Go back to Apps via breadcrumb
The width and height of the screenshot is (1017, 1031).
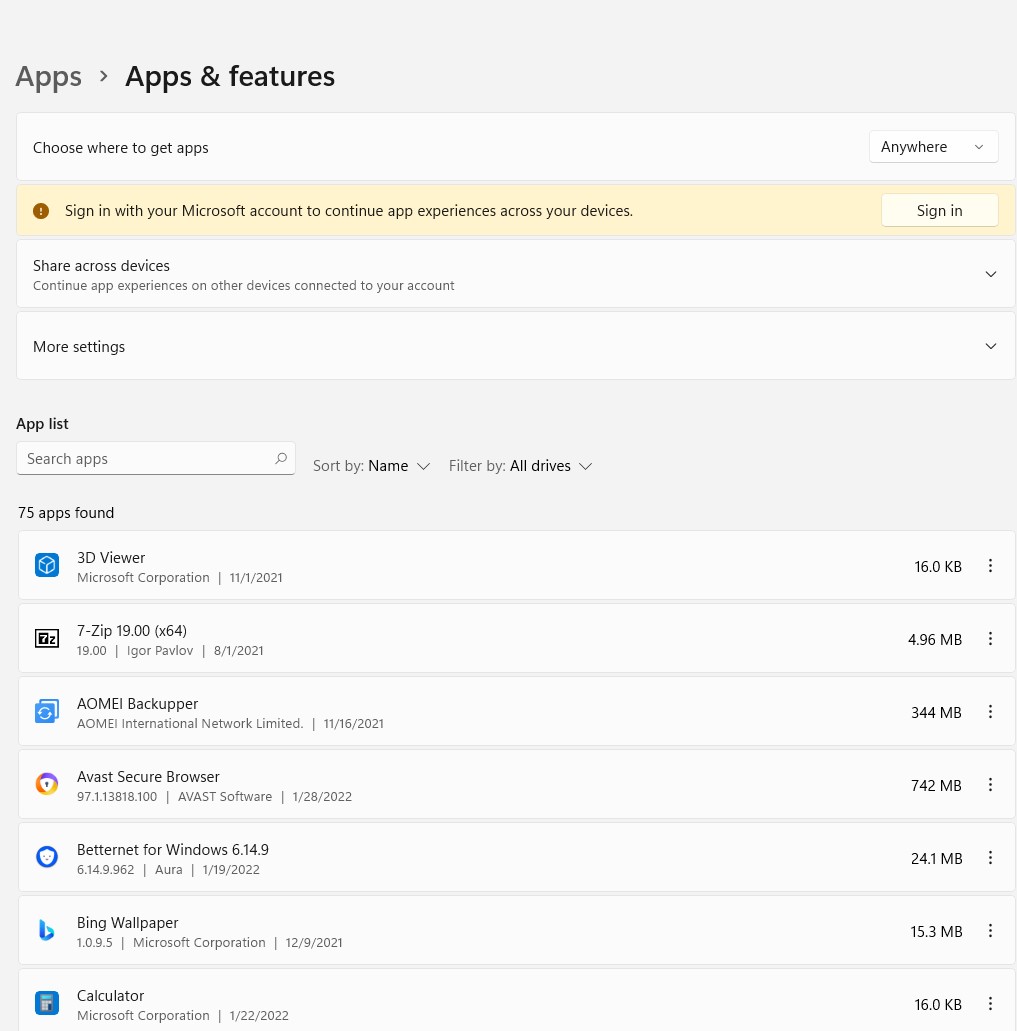click(49, 77)
